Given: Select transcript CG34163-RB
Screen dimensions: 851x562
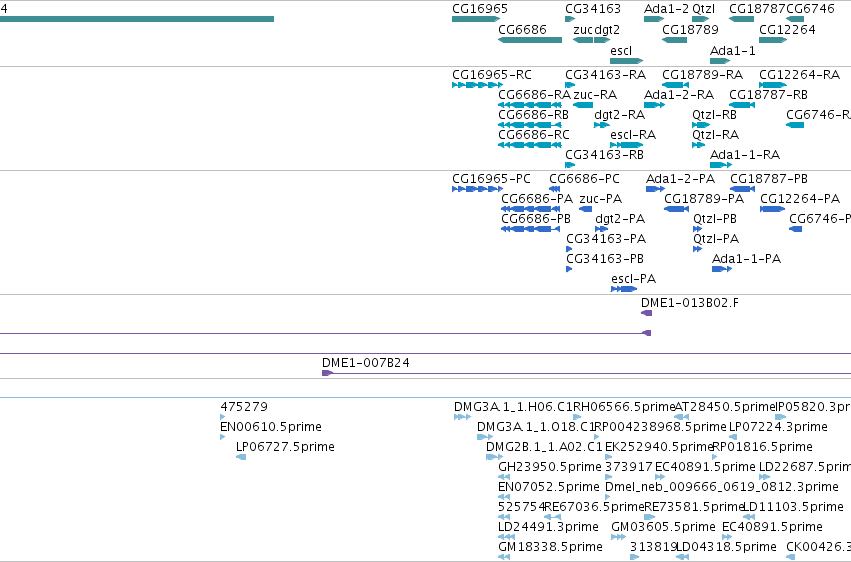Looking at the screenshot, I should tap(604, 155).
